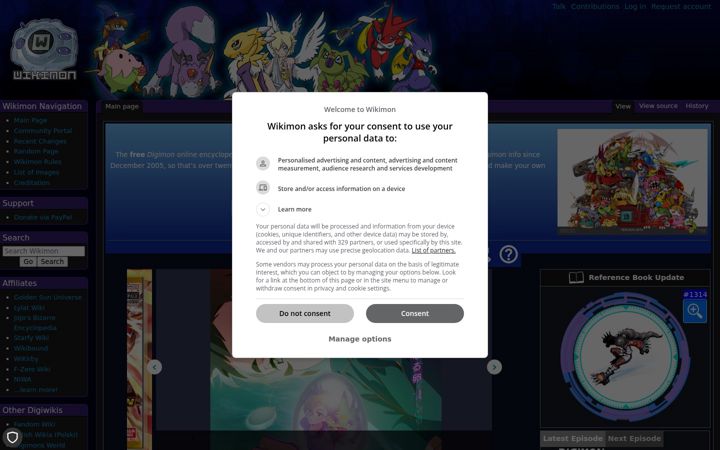Screen dimensions: 720x450
Task: Select the View tab
Action: (623, 107)
